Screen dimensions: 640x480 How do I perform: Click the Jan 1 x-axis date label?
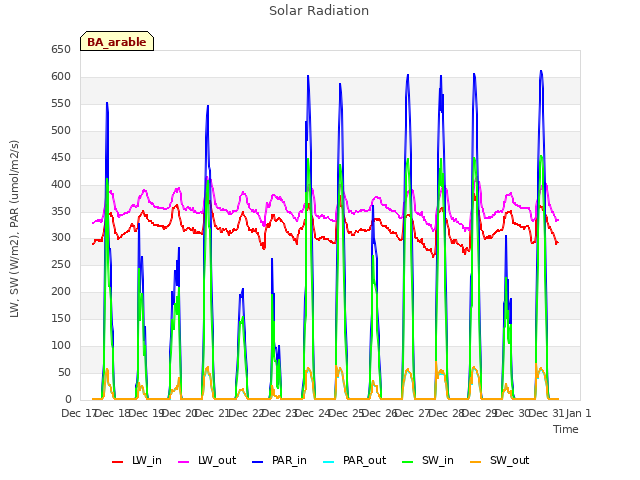pos(578,413)
